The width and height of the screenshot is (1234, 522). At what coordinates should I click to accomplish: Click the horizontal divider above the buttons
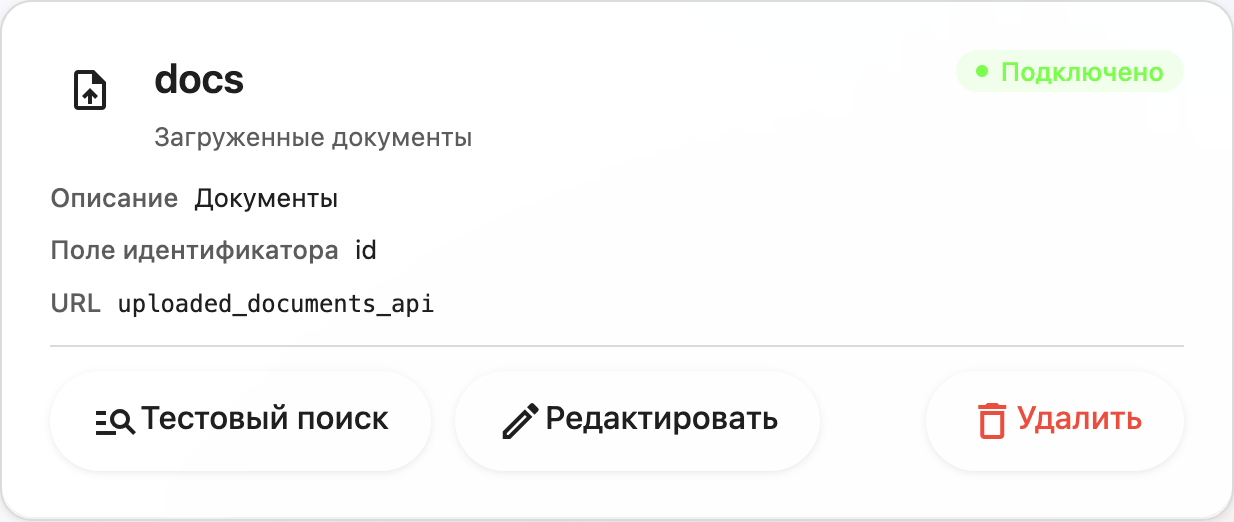coord(616,346)
